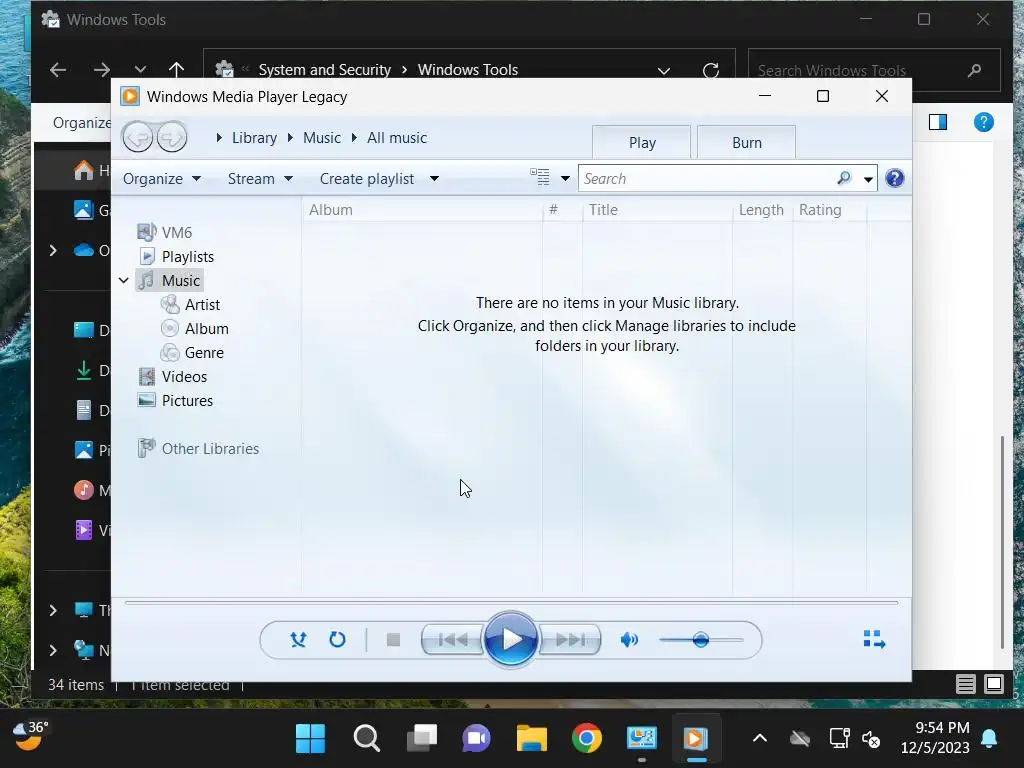The height and width of the screenshot is (768, 1024).
Task: Open taskbar Search
Action: (x=366, y=739)
